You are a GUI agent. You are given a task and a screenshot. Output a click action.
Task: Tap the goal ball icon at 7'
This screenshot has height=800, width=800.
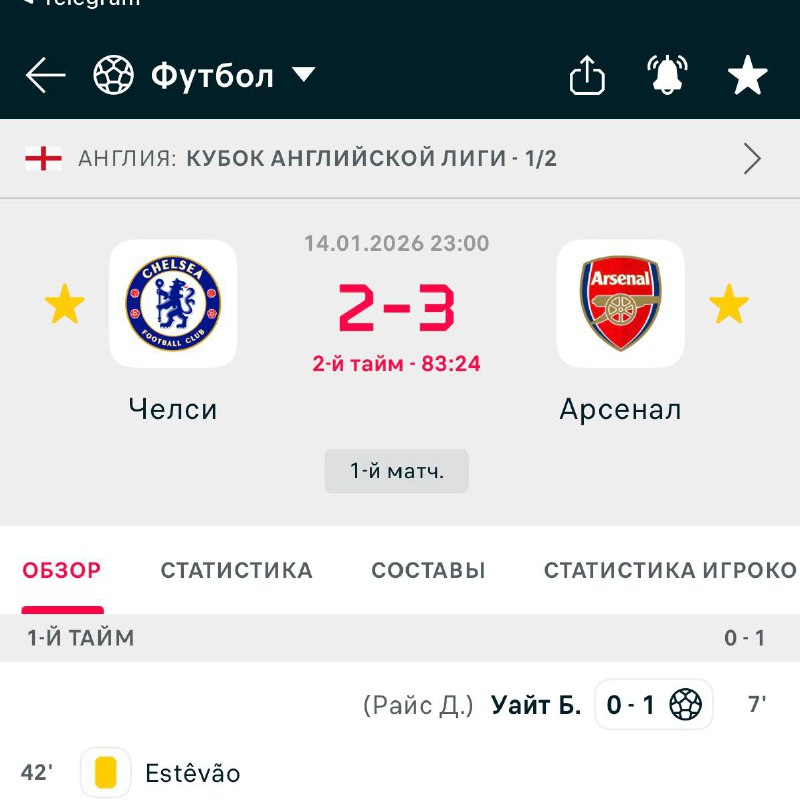(686, 705)
